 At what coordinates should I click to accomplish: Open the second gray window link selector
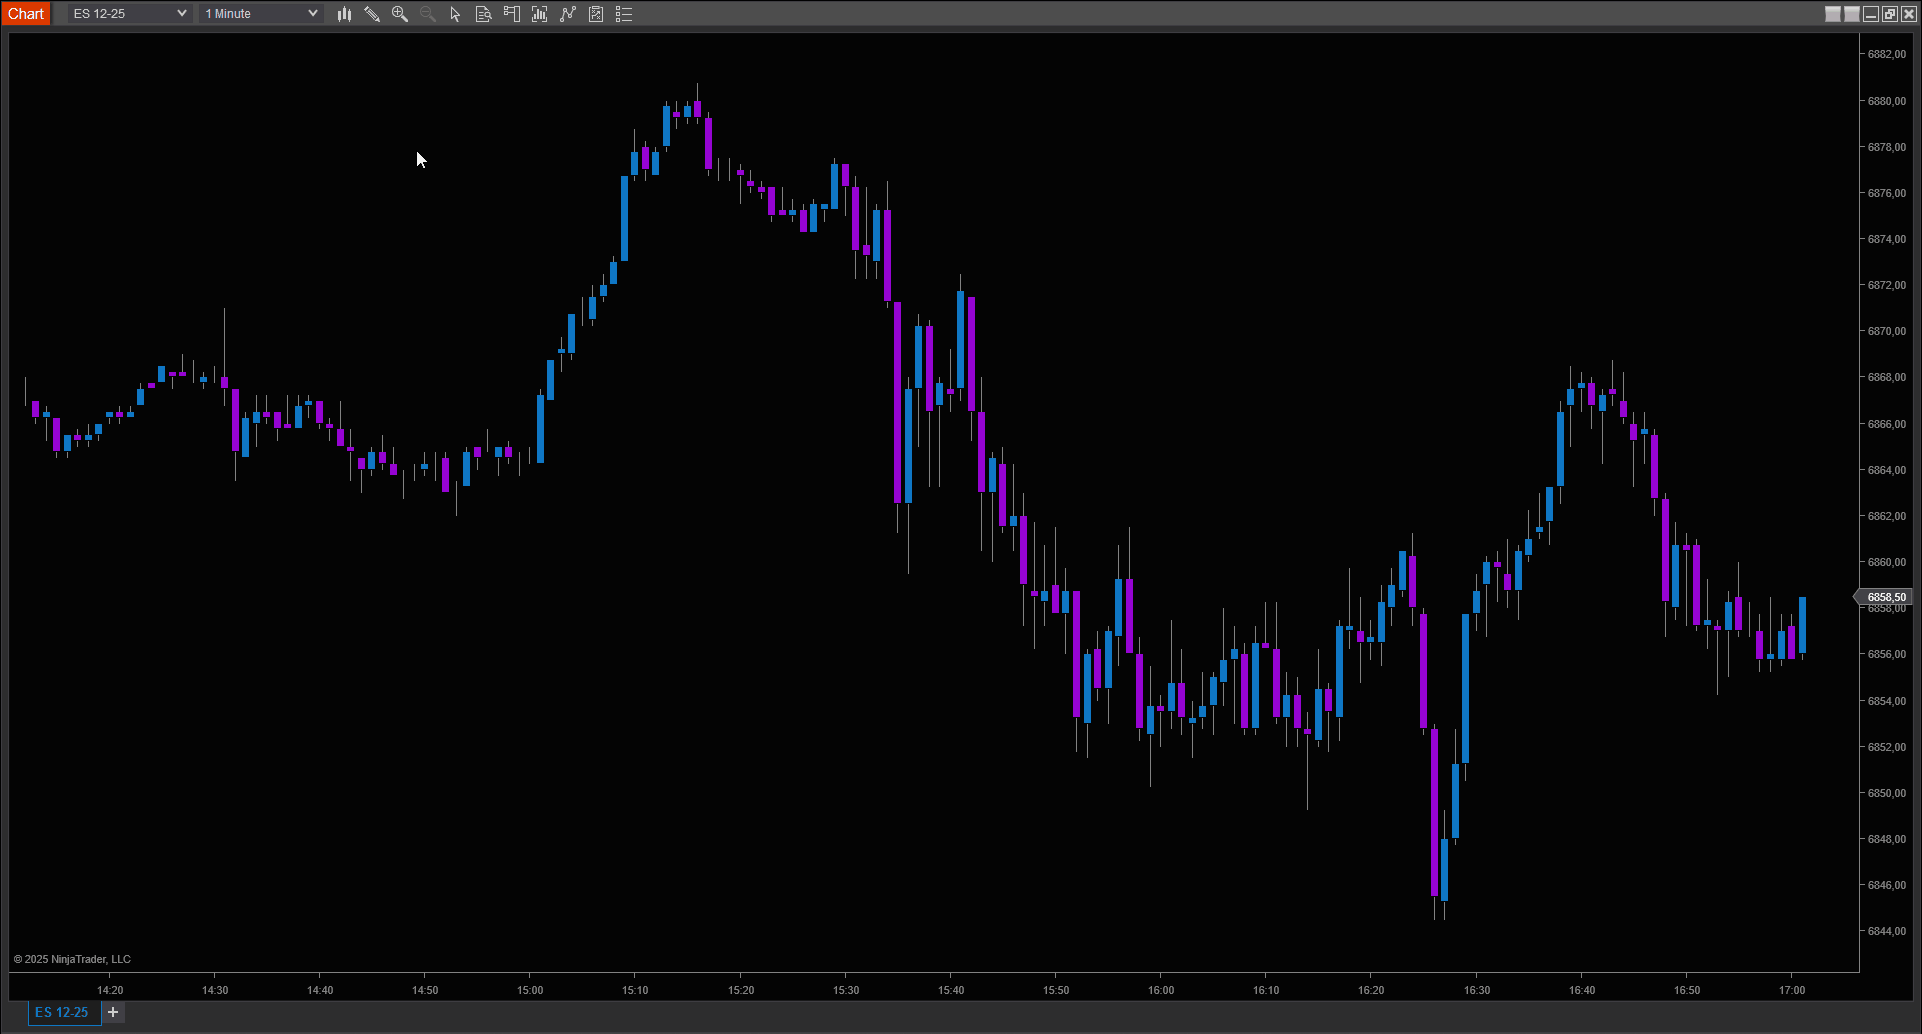(1852, 14)
